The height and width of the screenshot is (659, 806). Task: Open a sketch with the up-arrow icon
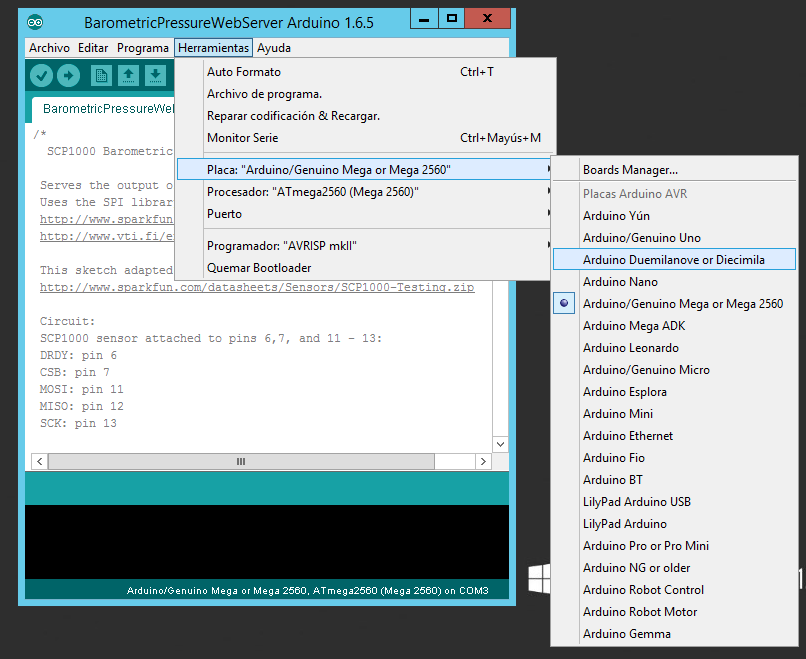[x=129, y=76]
